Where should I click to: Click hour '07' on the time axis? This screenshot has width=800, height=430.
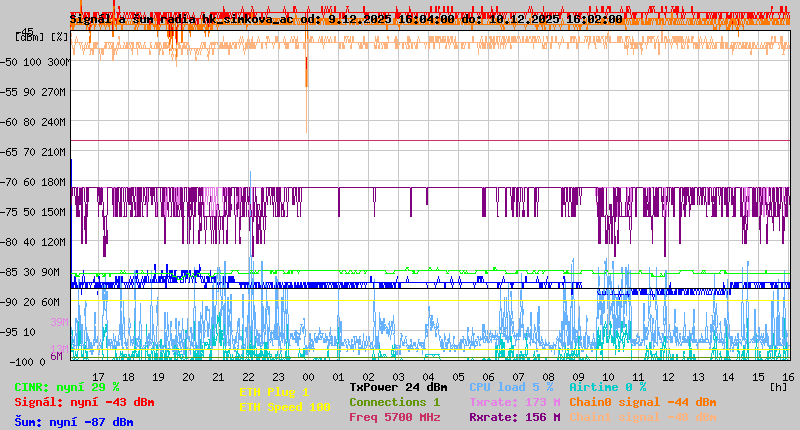point(518,377)
